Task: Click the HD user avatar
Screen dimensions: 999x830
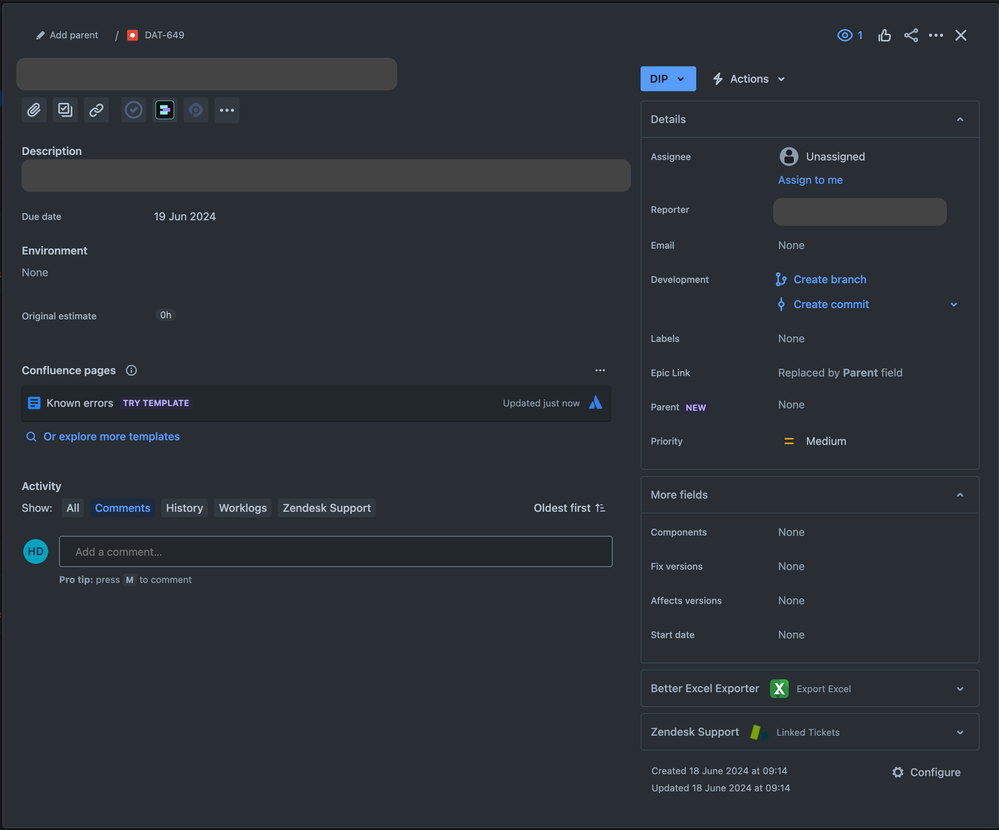Action: click(x=36, y=552)
